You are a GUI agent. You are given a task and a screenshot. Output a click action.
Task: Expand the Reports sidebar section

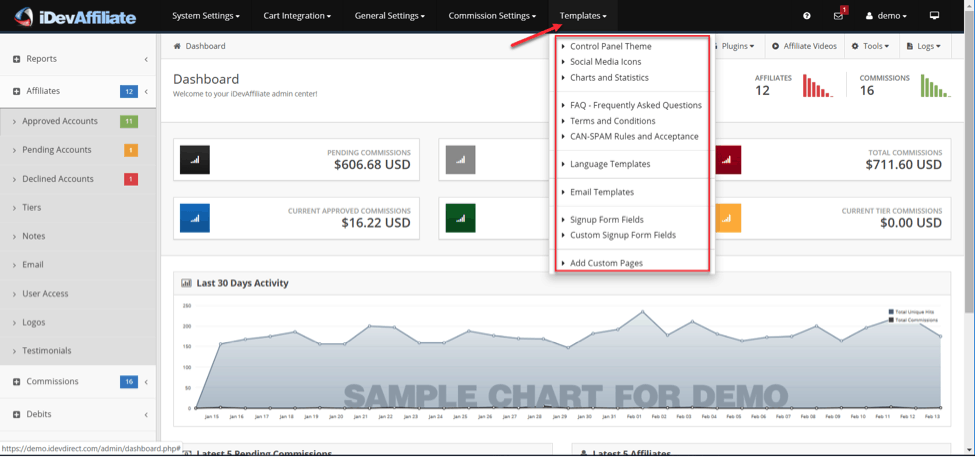pyautogui.click(x=78, y=59)
